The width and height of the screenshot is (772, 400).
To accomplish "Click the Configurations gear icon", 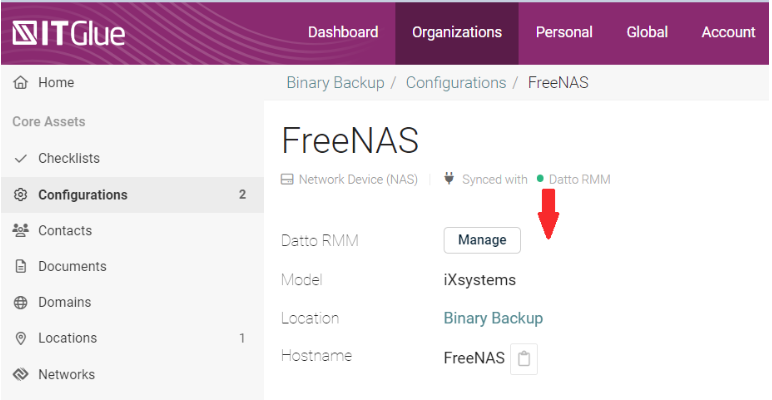I will [x=20, y=195].
